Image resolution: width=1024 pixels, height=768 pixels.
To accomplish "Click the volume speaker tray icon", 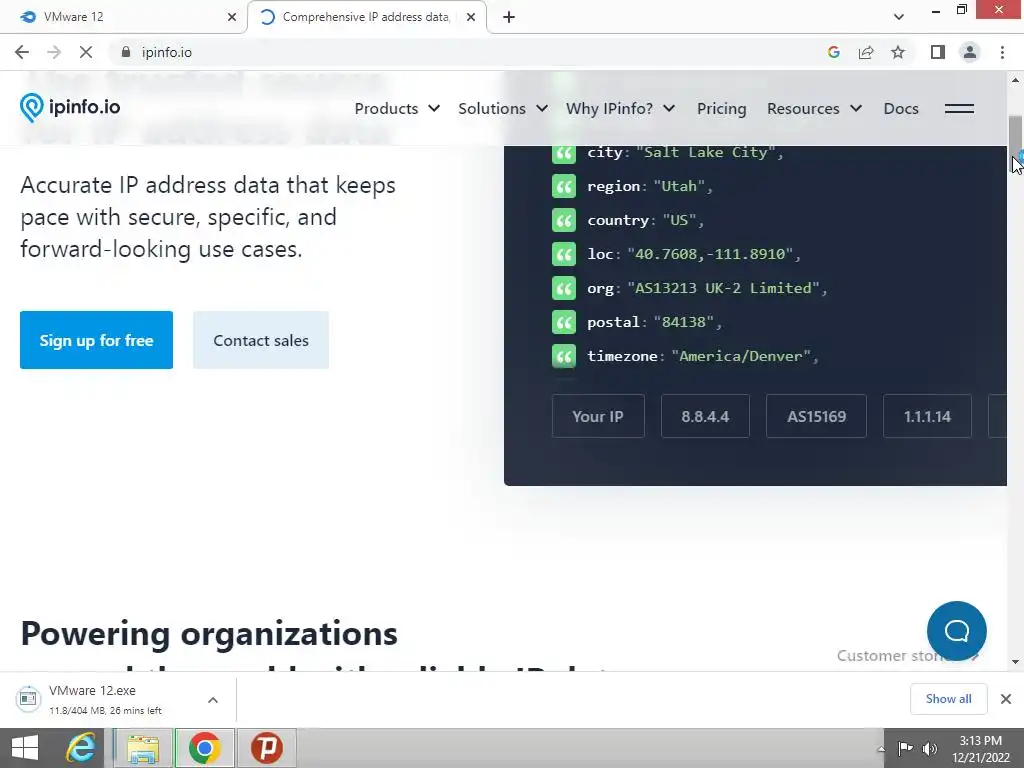I will click(x=930, y=748).
